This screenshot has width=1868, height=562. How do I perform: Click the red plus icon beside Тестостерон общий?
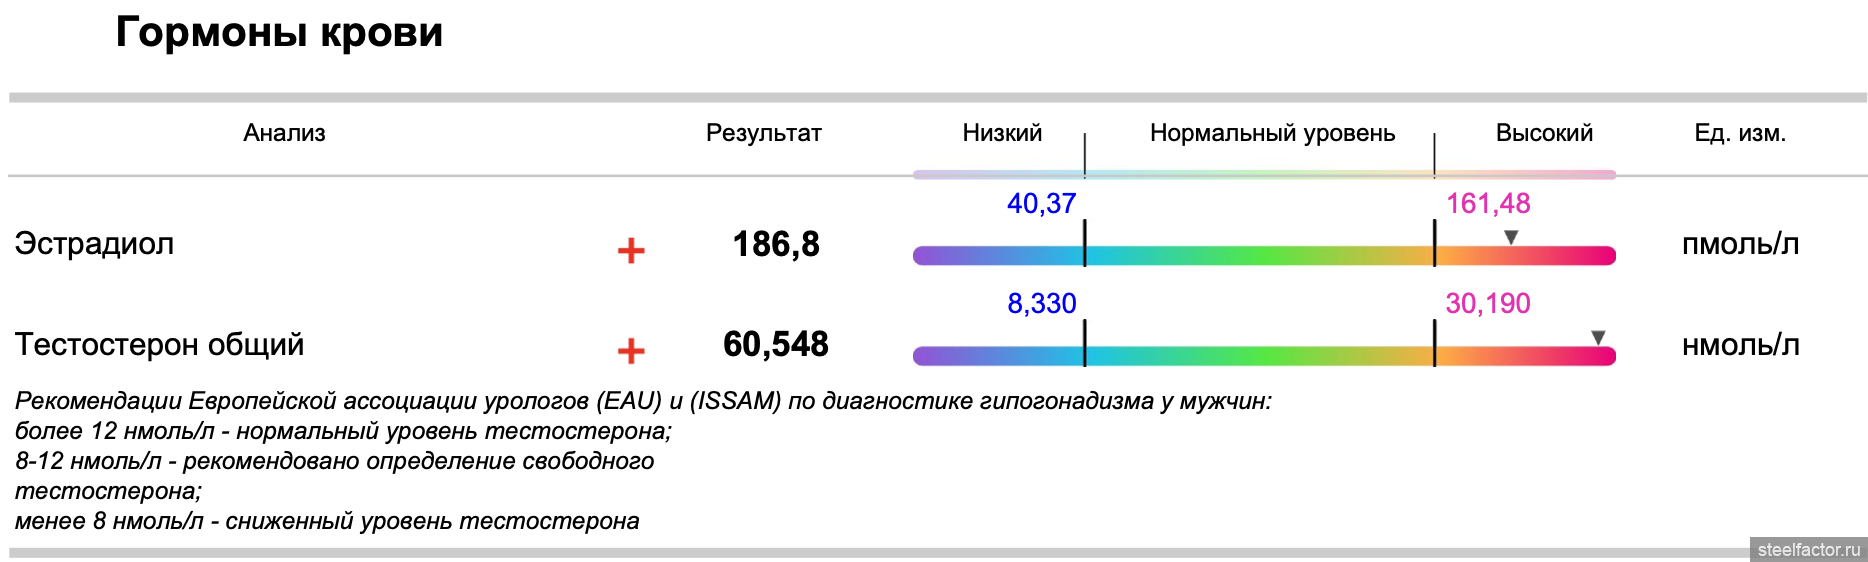[x=631, y=351]
